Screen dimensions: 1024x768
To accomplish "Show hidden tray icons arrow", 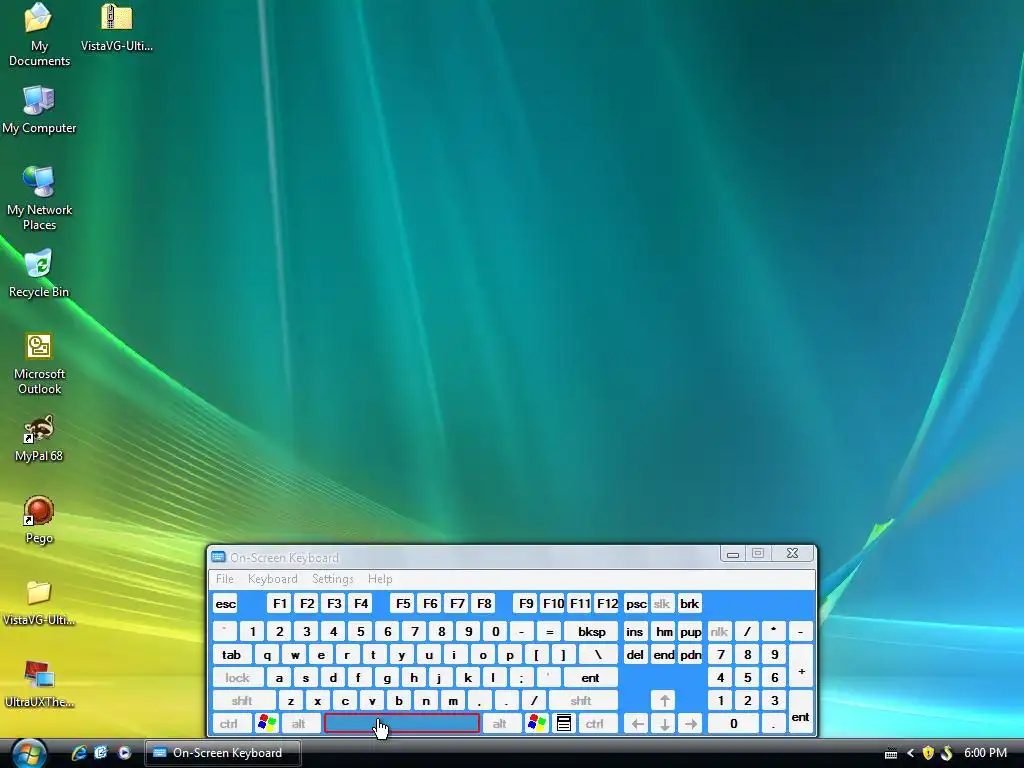I will tap(910, 753).
